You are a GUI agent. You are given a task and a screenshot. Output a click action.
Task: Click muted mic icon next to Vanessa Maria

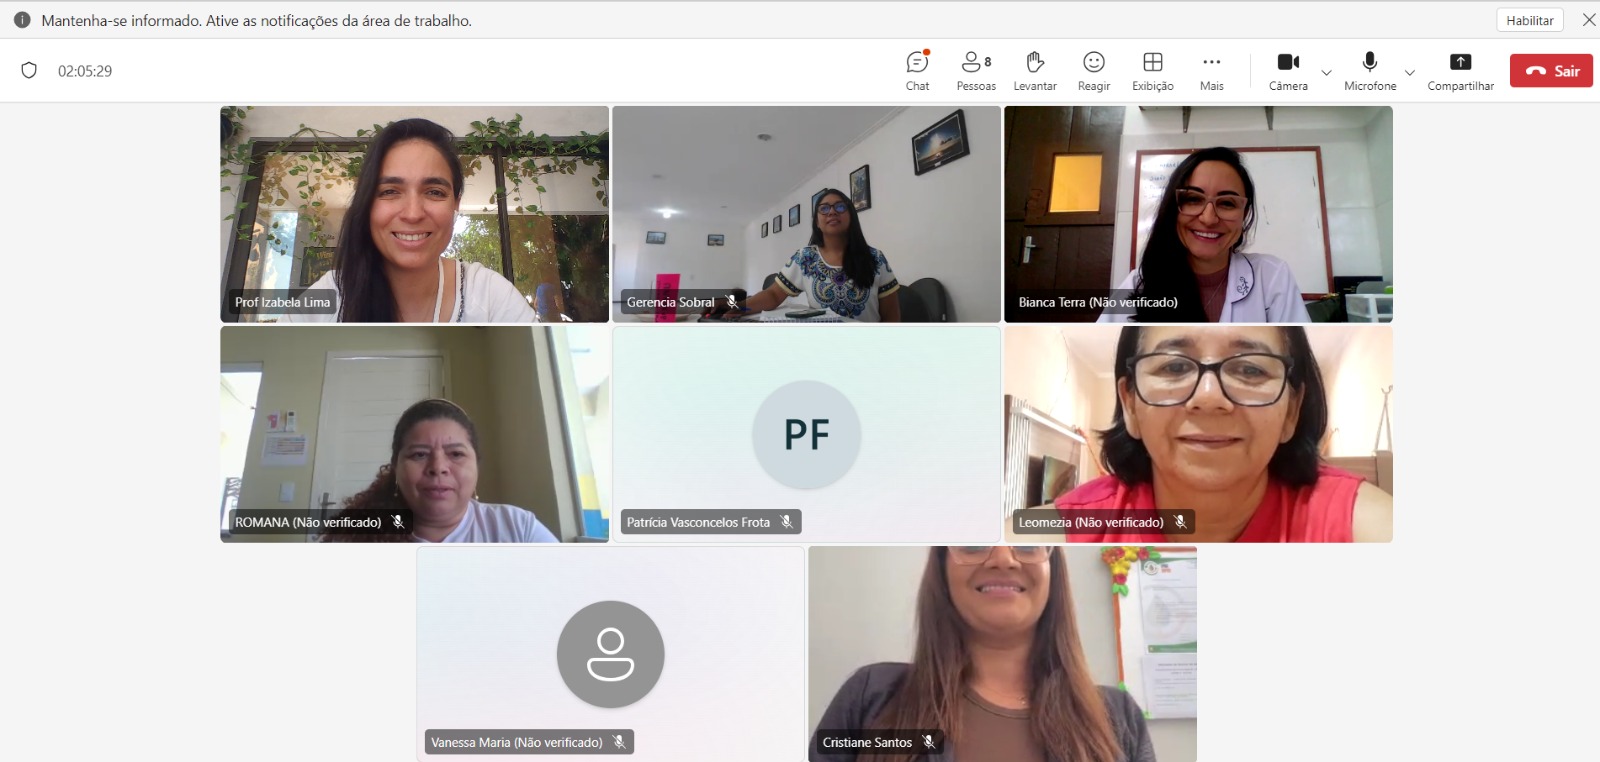tap(618, 742)
